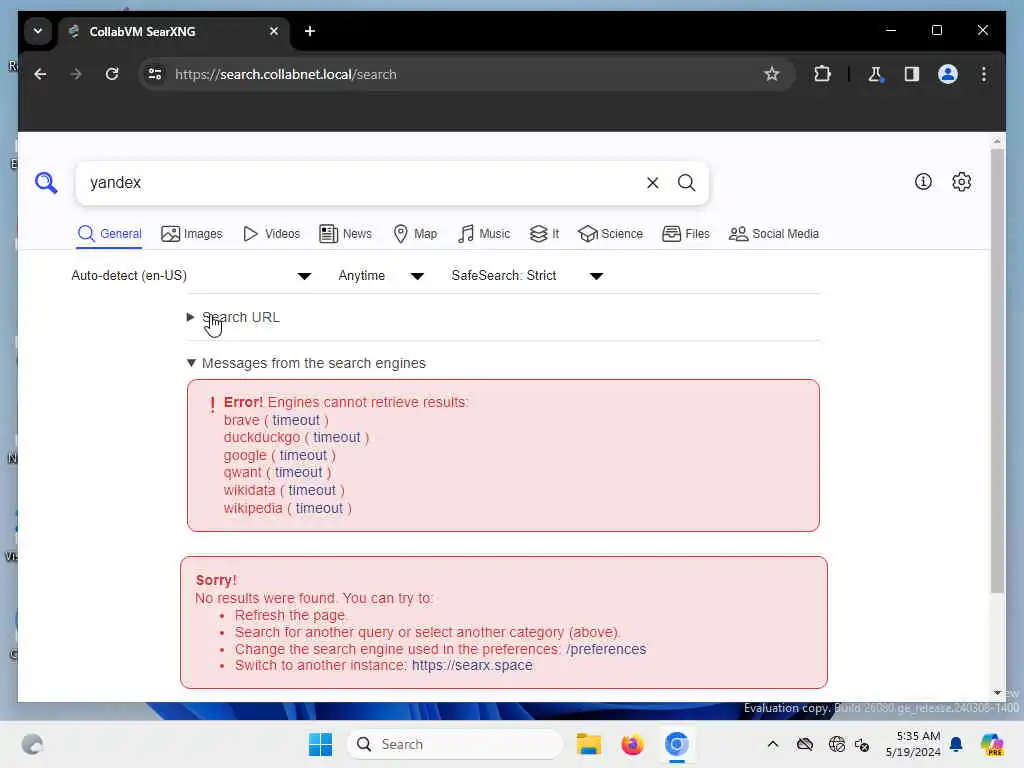Viewport: 1024px width, 768px height.
Task: Switch to Map category tab
Action: pyautogui.click(x=415, y=234)
